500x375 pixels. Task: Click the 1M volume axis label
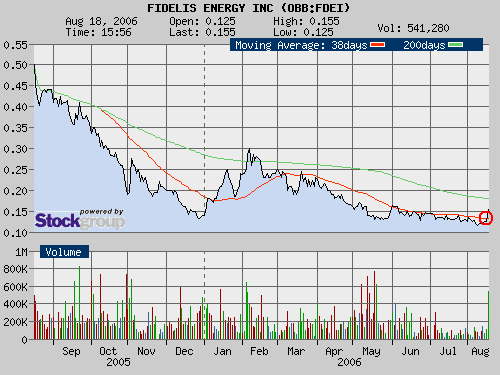(21, 252)
